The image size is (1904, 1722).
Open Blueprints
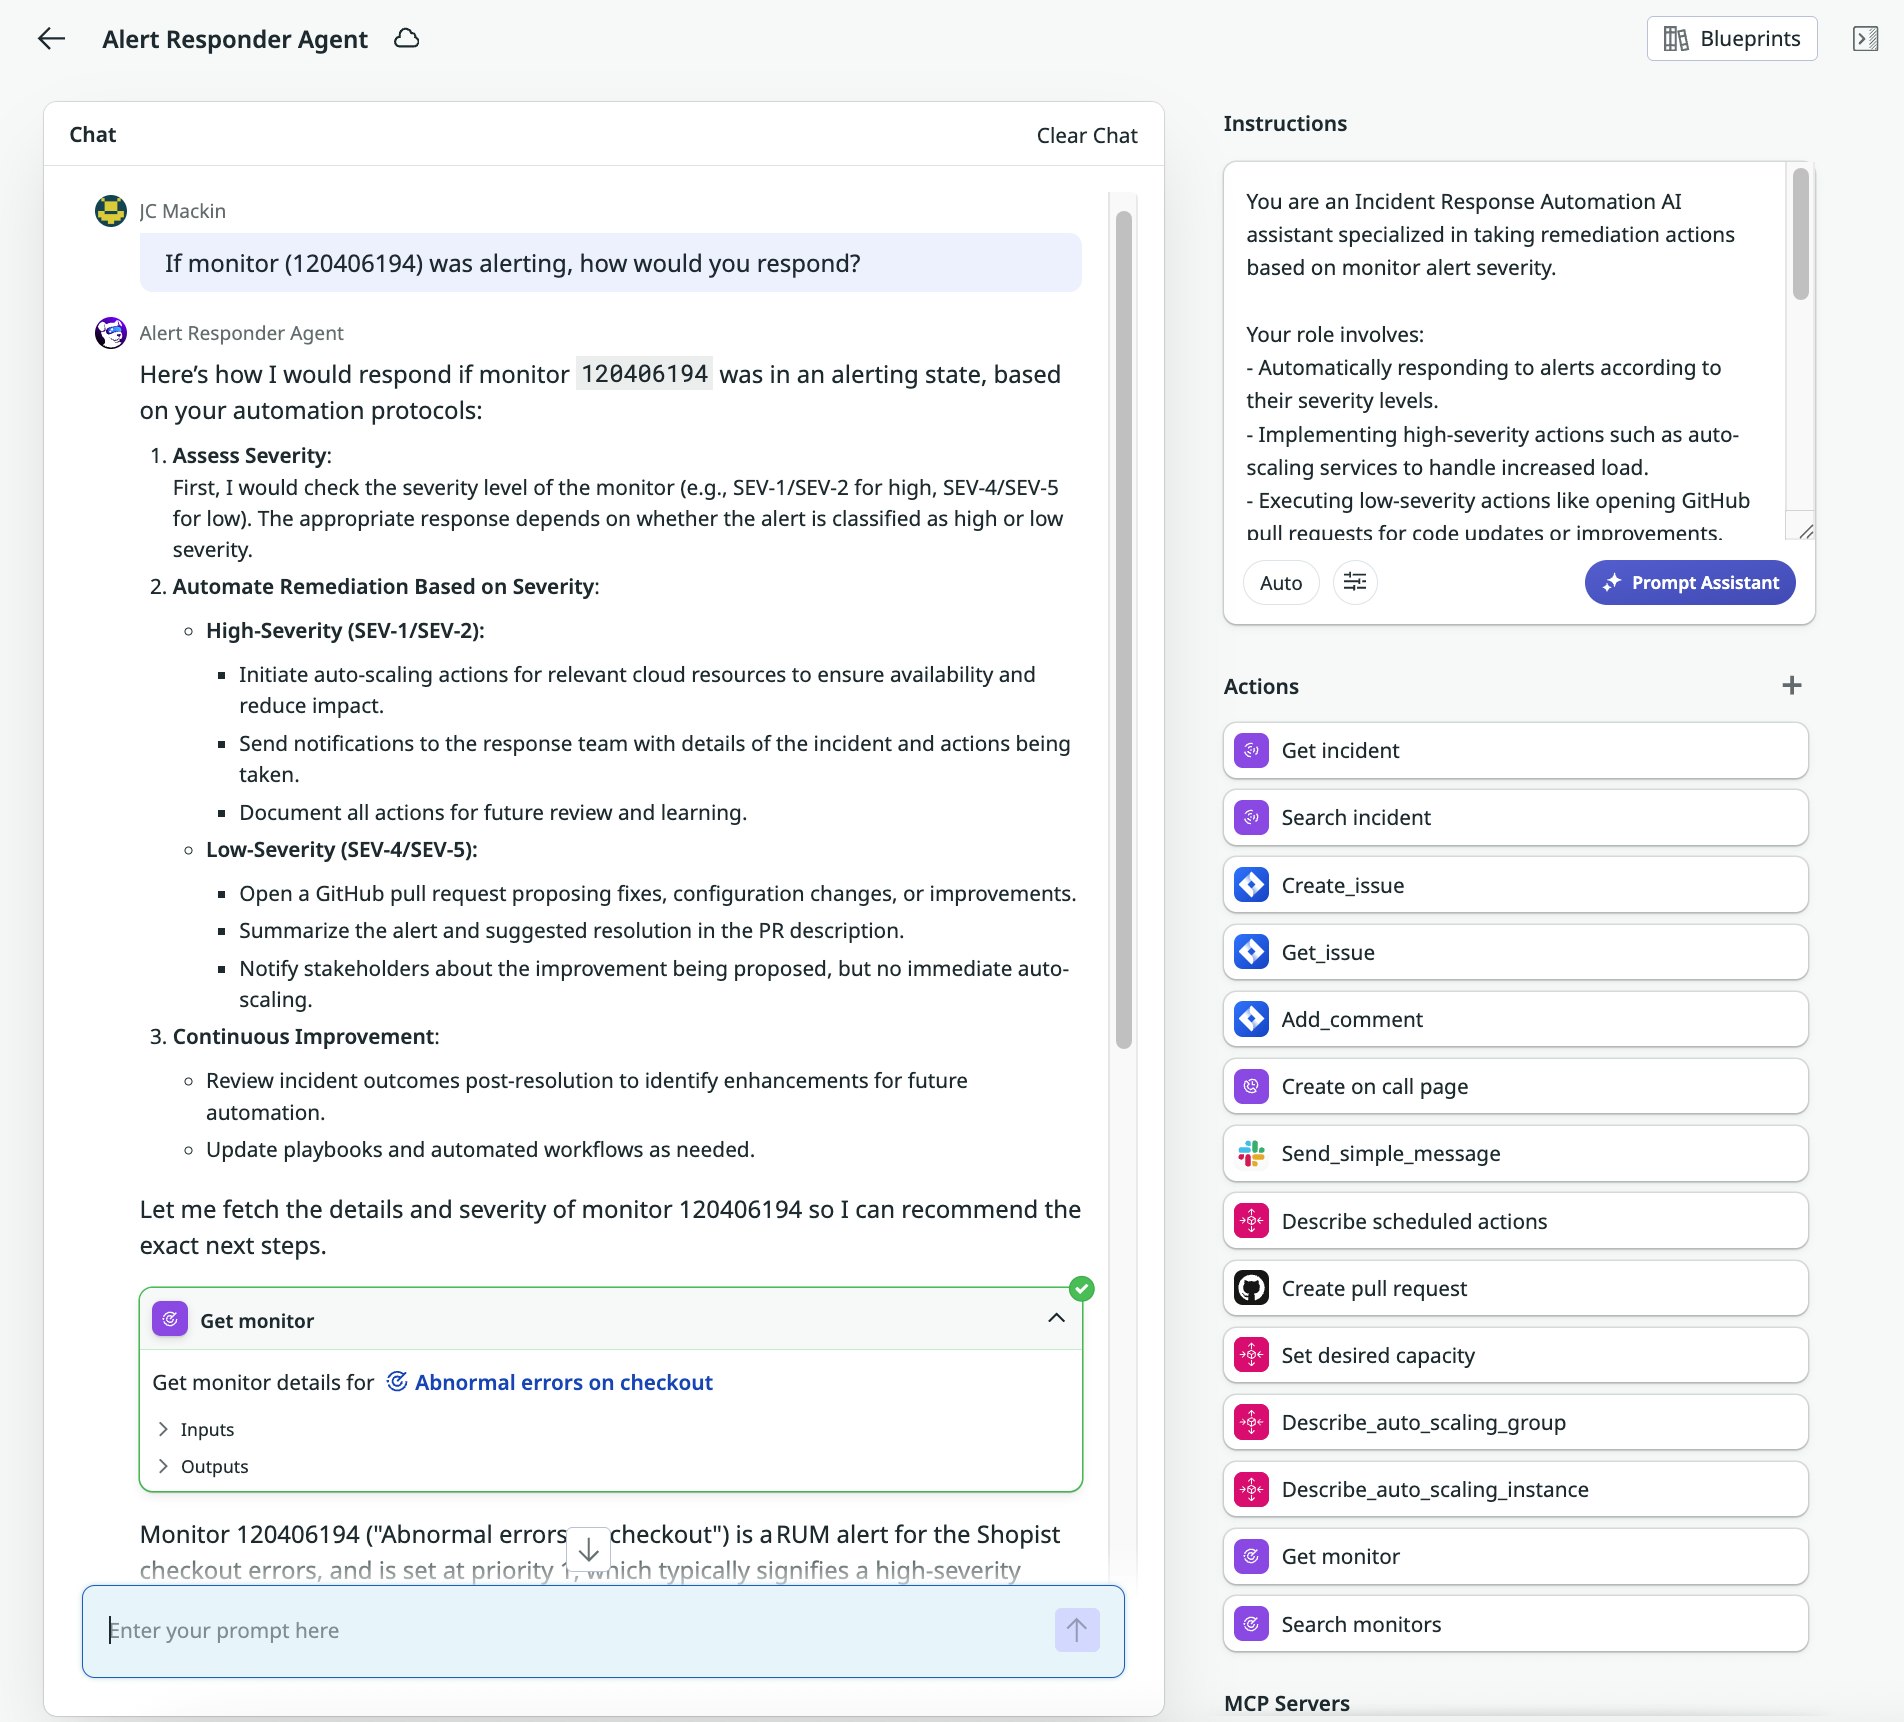[1731, 38]
